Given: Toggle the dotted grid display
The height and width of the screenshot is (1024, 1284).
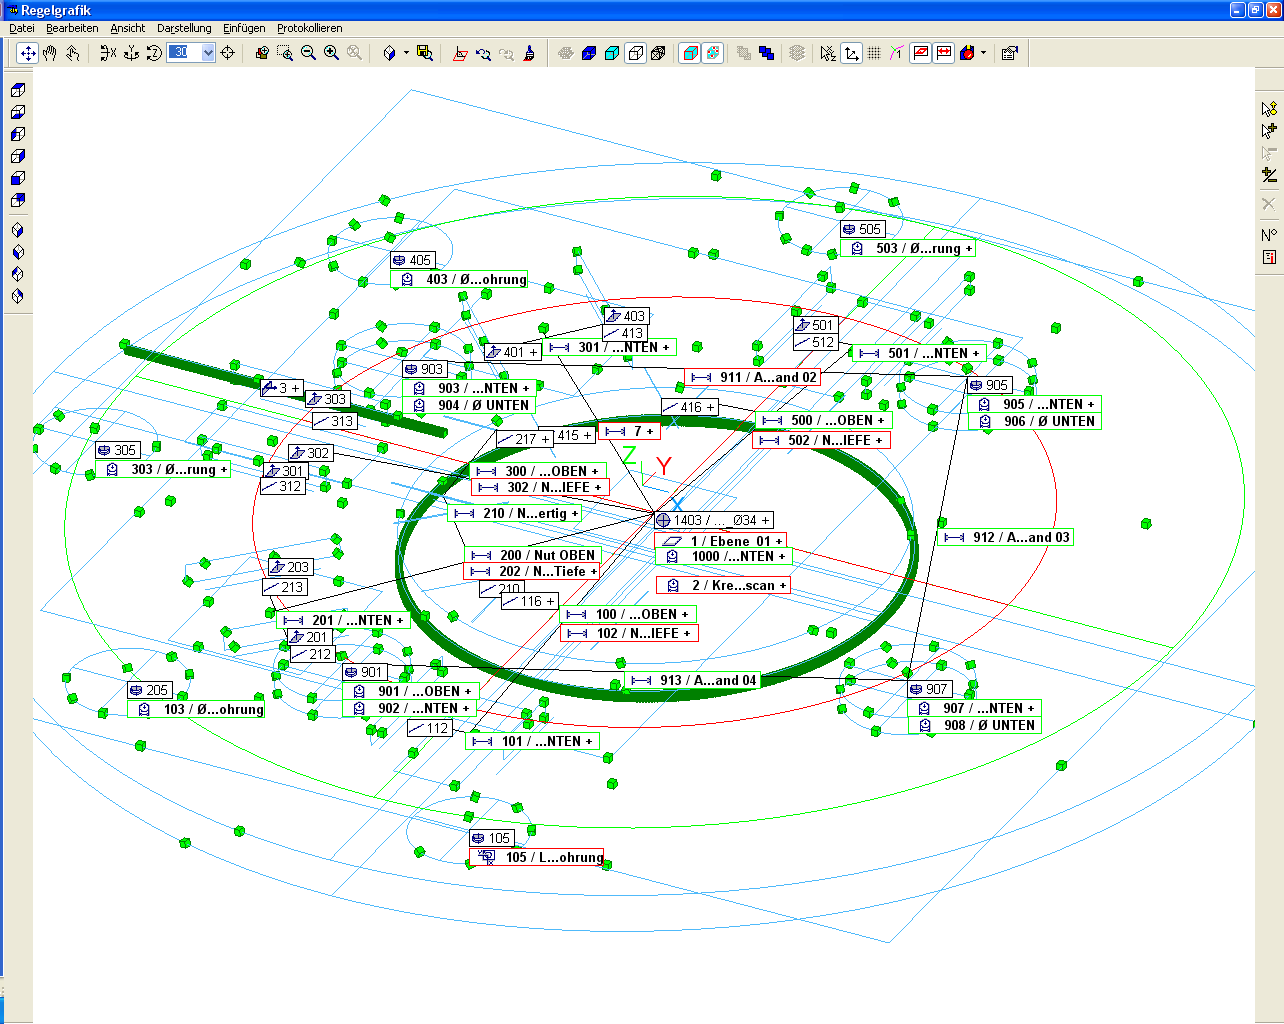Looking at the screenshot, I should (874, 53).
